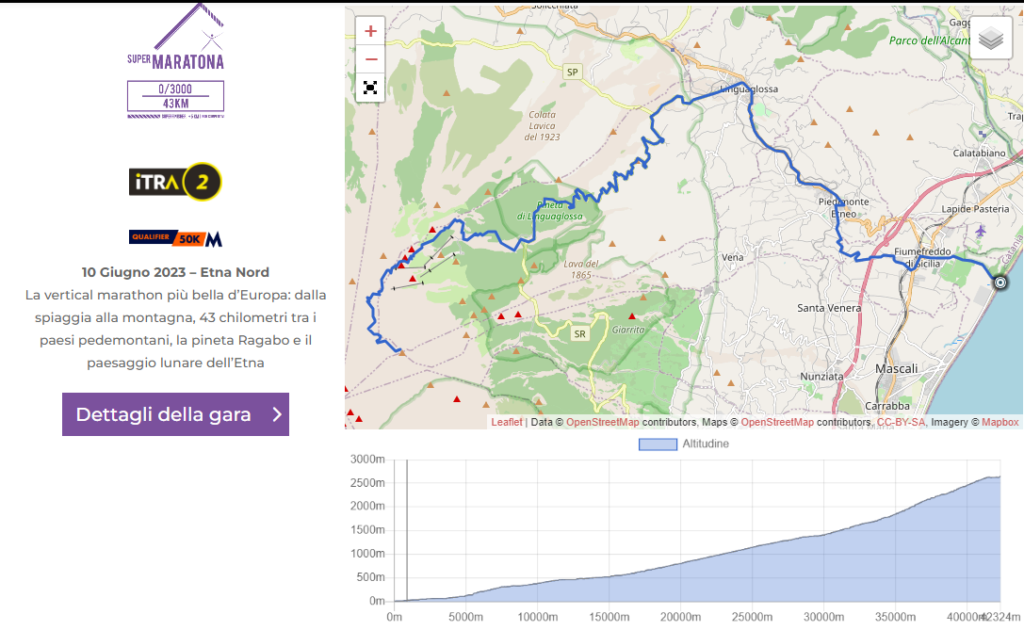Click the Vena village label
The width and height of the screenshot is (1024, 630).
(x=732, y=257)
